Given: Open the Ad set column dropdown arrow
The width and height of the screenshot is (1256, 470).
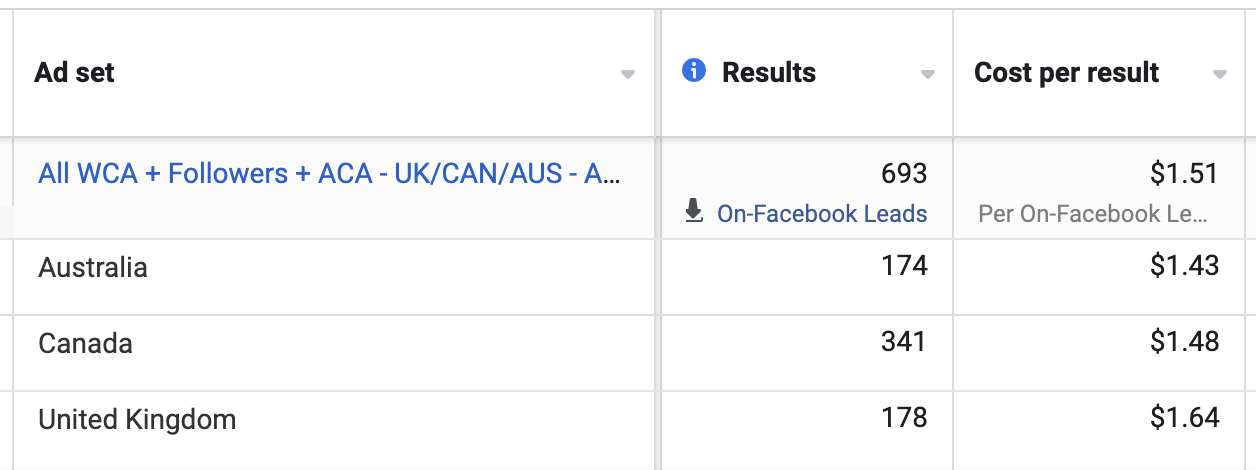Looking at the screenshot, I should (x=628, y=75).
